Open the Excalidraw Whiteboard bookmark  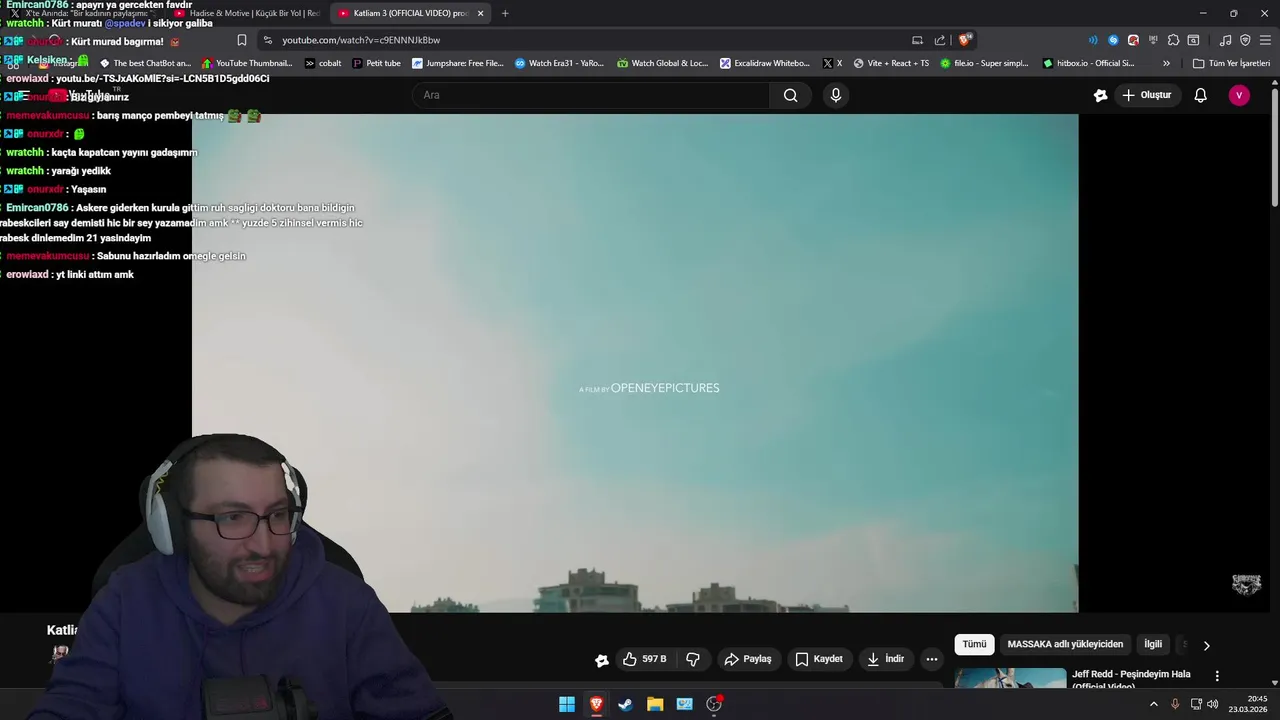[765, 63]
